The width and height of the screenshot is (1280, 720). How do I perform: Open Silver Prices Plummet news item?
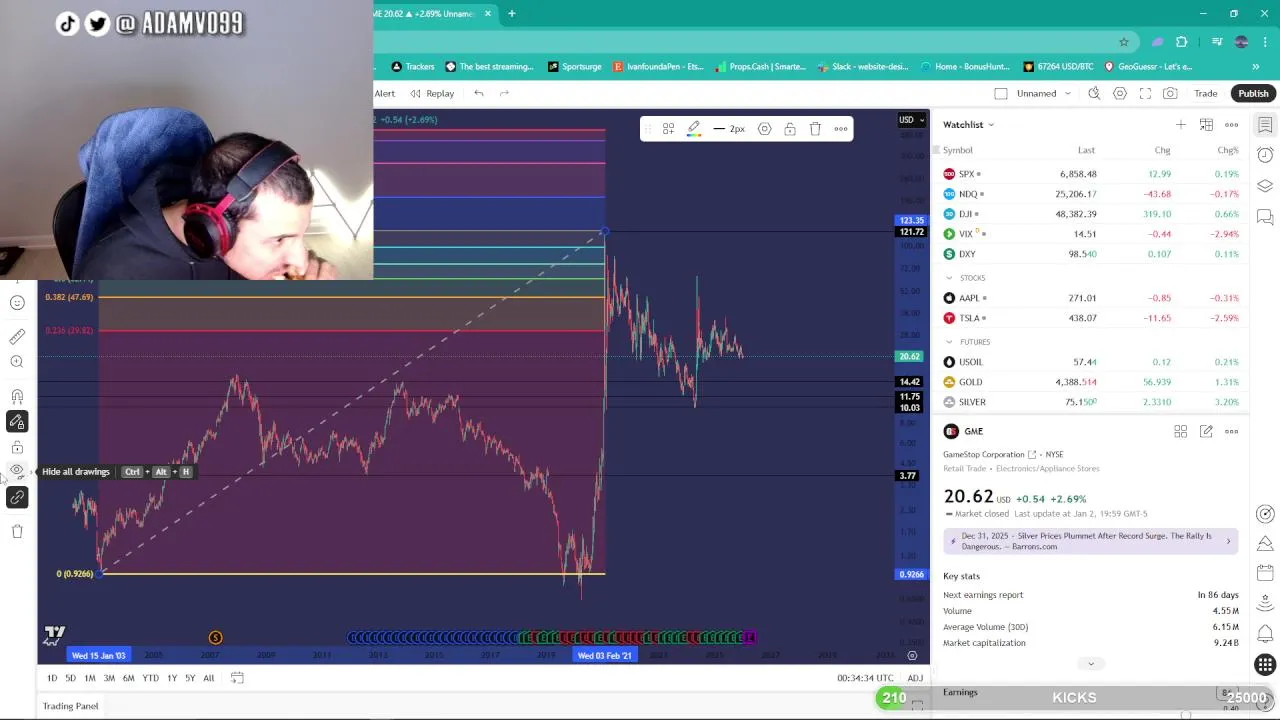(1091, 541)
